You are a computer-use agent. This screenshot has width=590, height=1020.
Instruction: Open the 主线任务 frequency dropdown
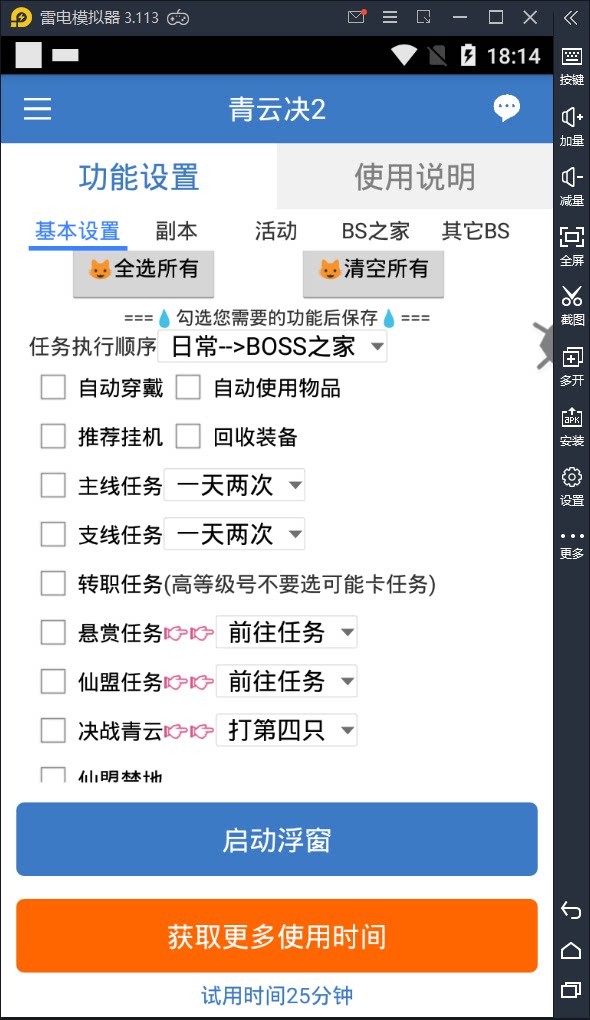coord(234,485)
